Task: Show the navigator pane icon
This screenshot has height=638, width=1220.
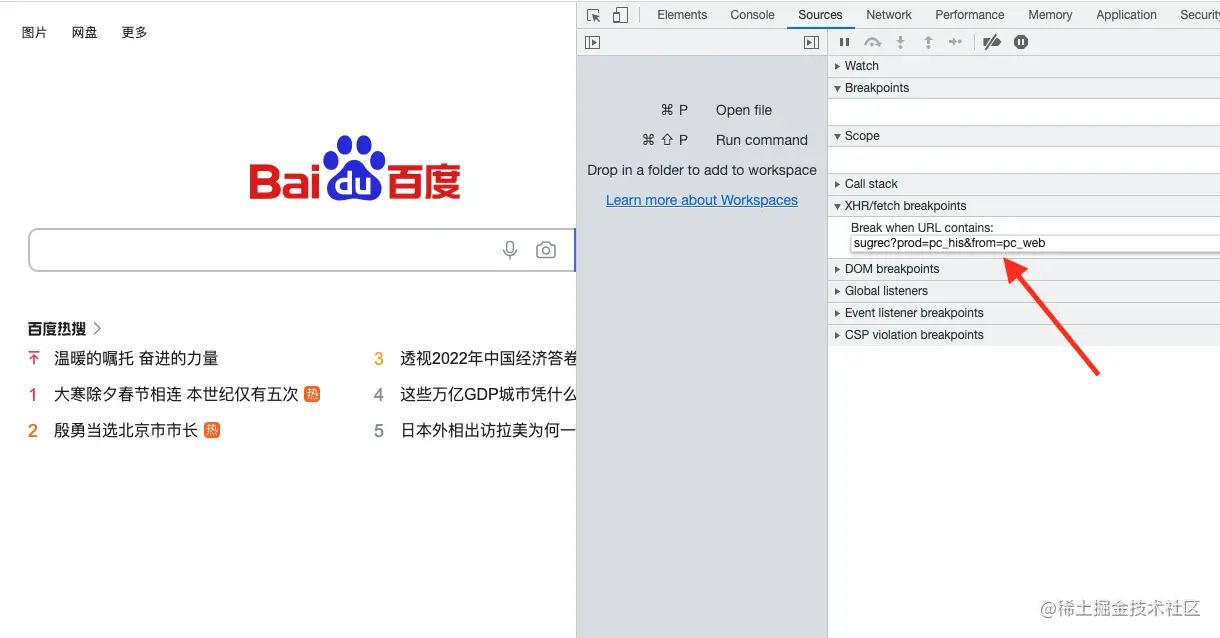Action: click(x=593, y=42)
